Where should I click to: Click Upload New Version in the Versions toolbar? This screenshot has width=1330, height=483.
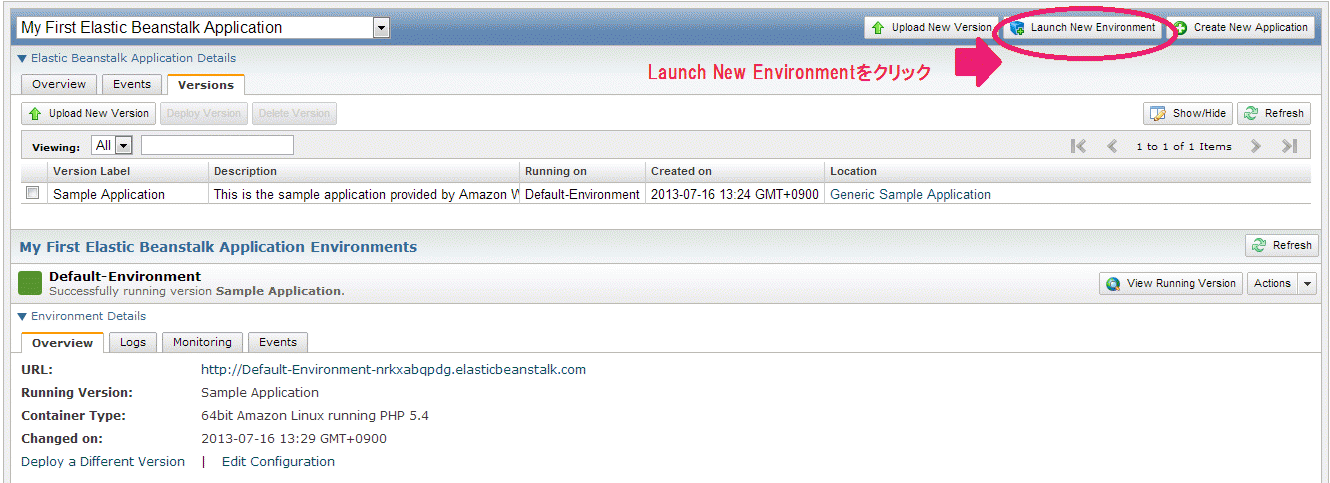89,114
